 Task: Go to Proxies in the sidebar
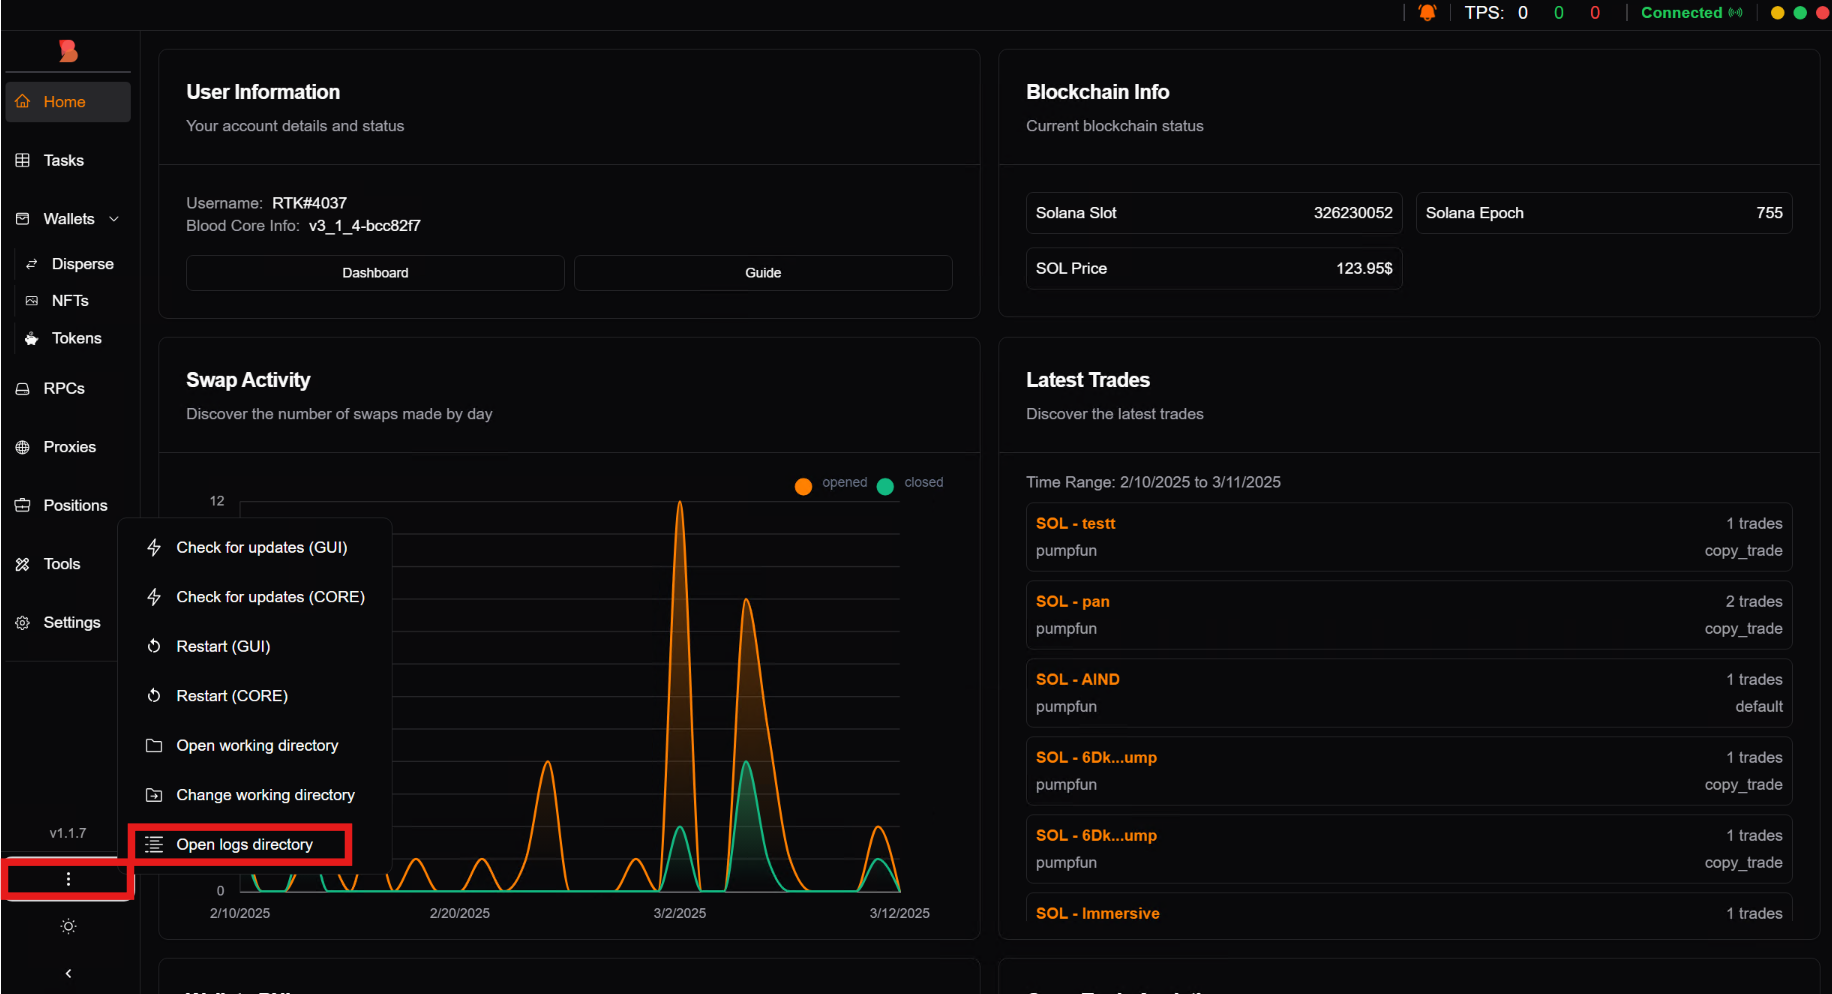(69, 447)
